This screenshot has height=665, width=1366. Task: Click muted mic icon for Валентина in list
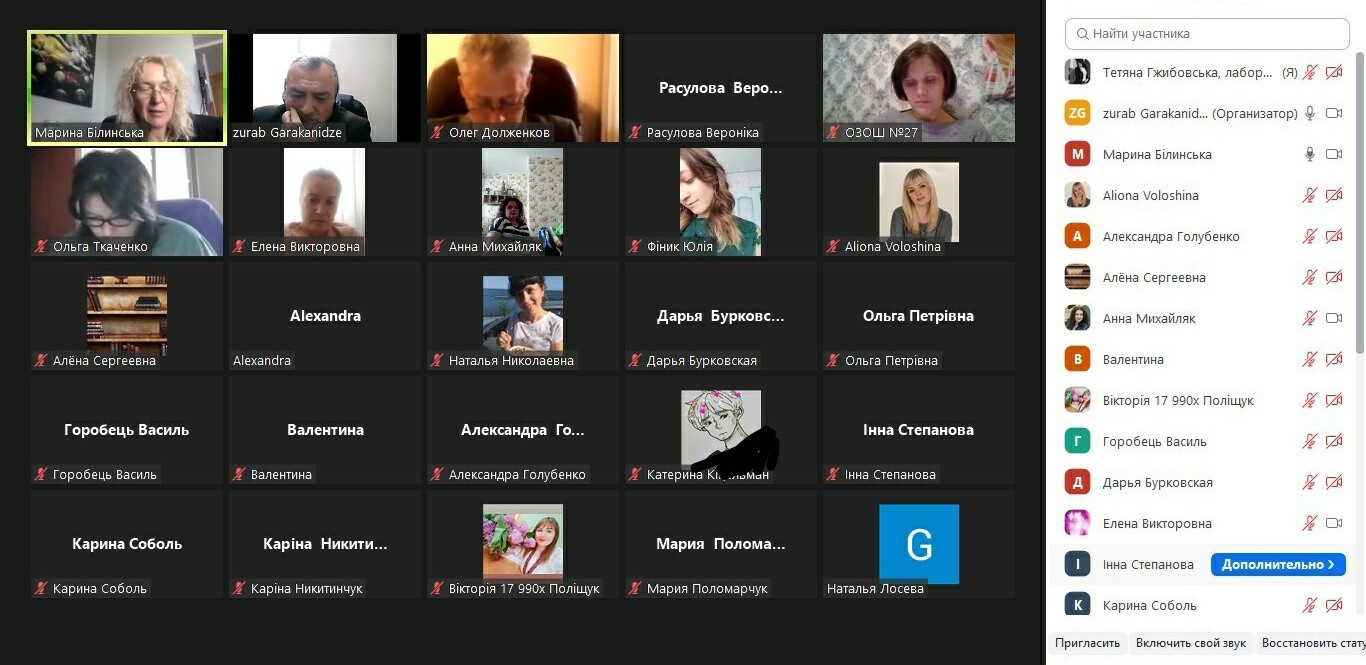point(1310,359)
